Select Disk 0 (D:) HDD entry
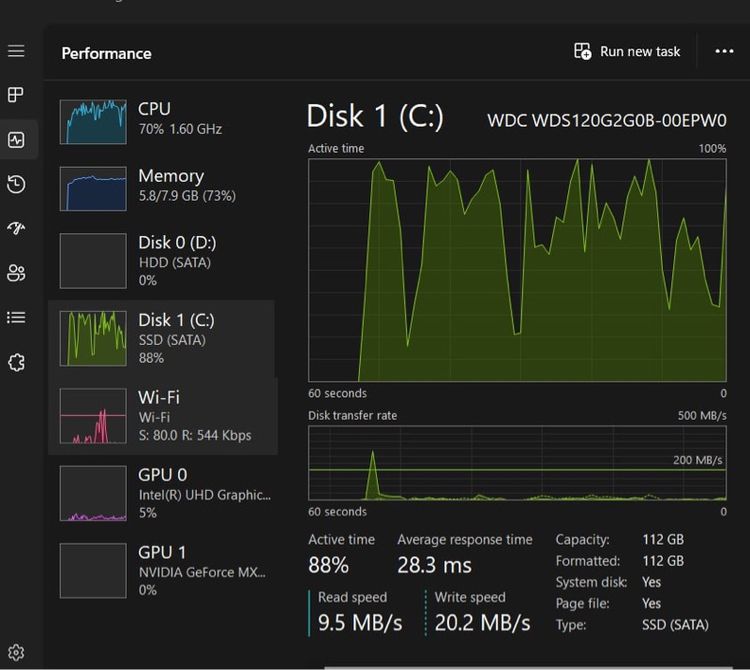 click(161, 261)
